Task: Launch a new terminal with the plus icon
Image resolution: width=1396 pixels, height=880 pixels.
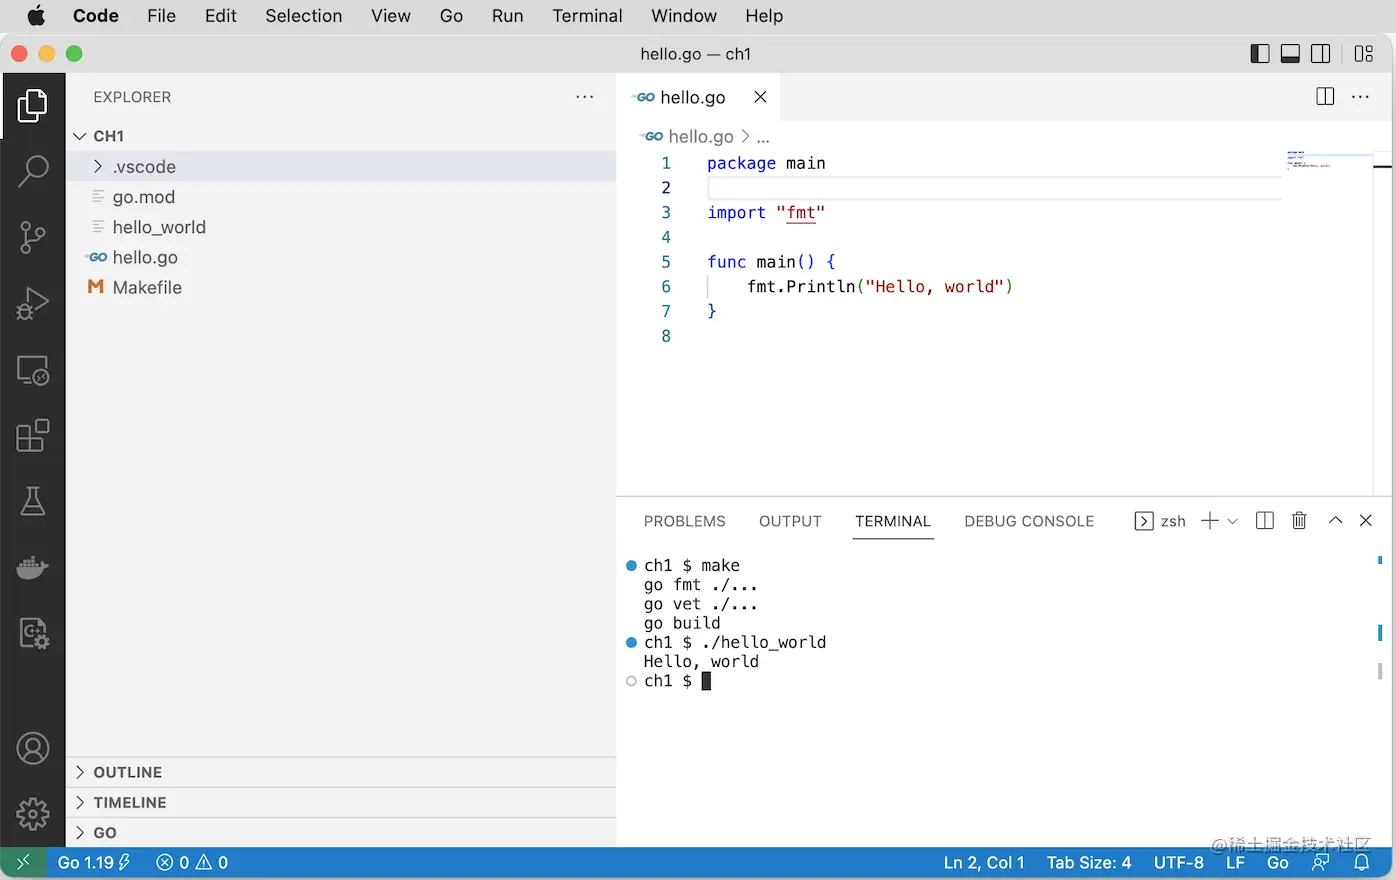Action: pyautogui.click(x=1209, y=520)
